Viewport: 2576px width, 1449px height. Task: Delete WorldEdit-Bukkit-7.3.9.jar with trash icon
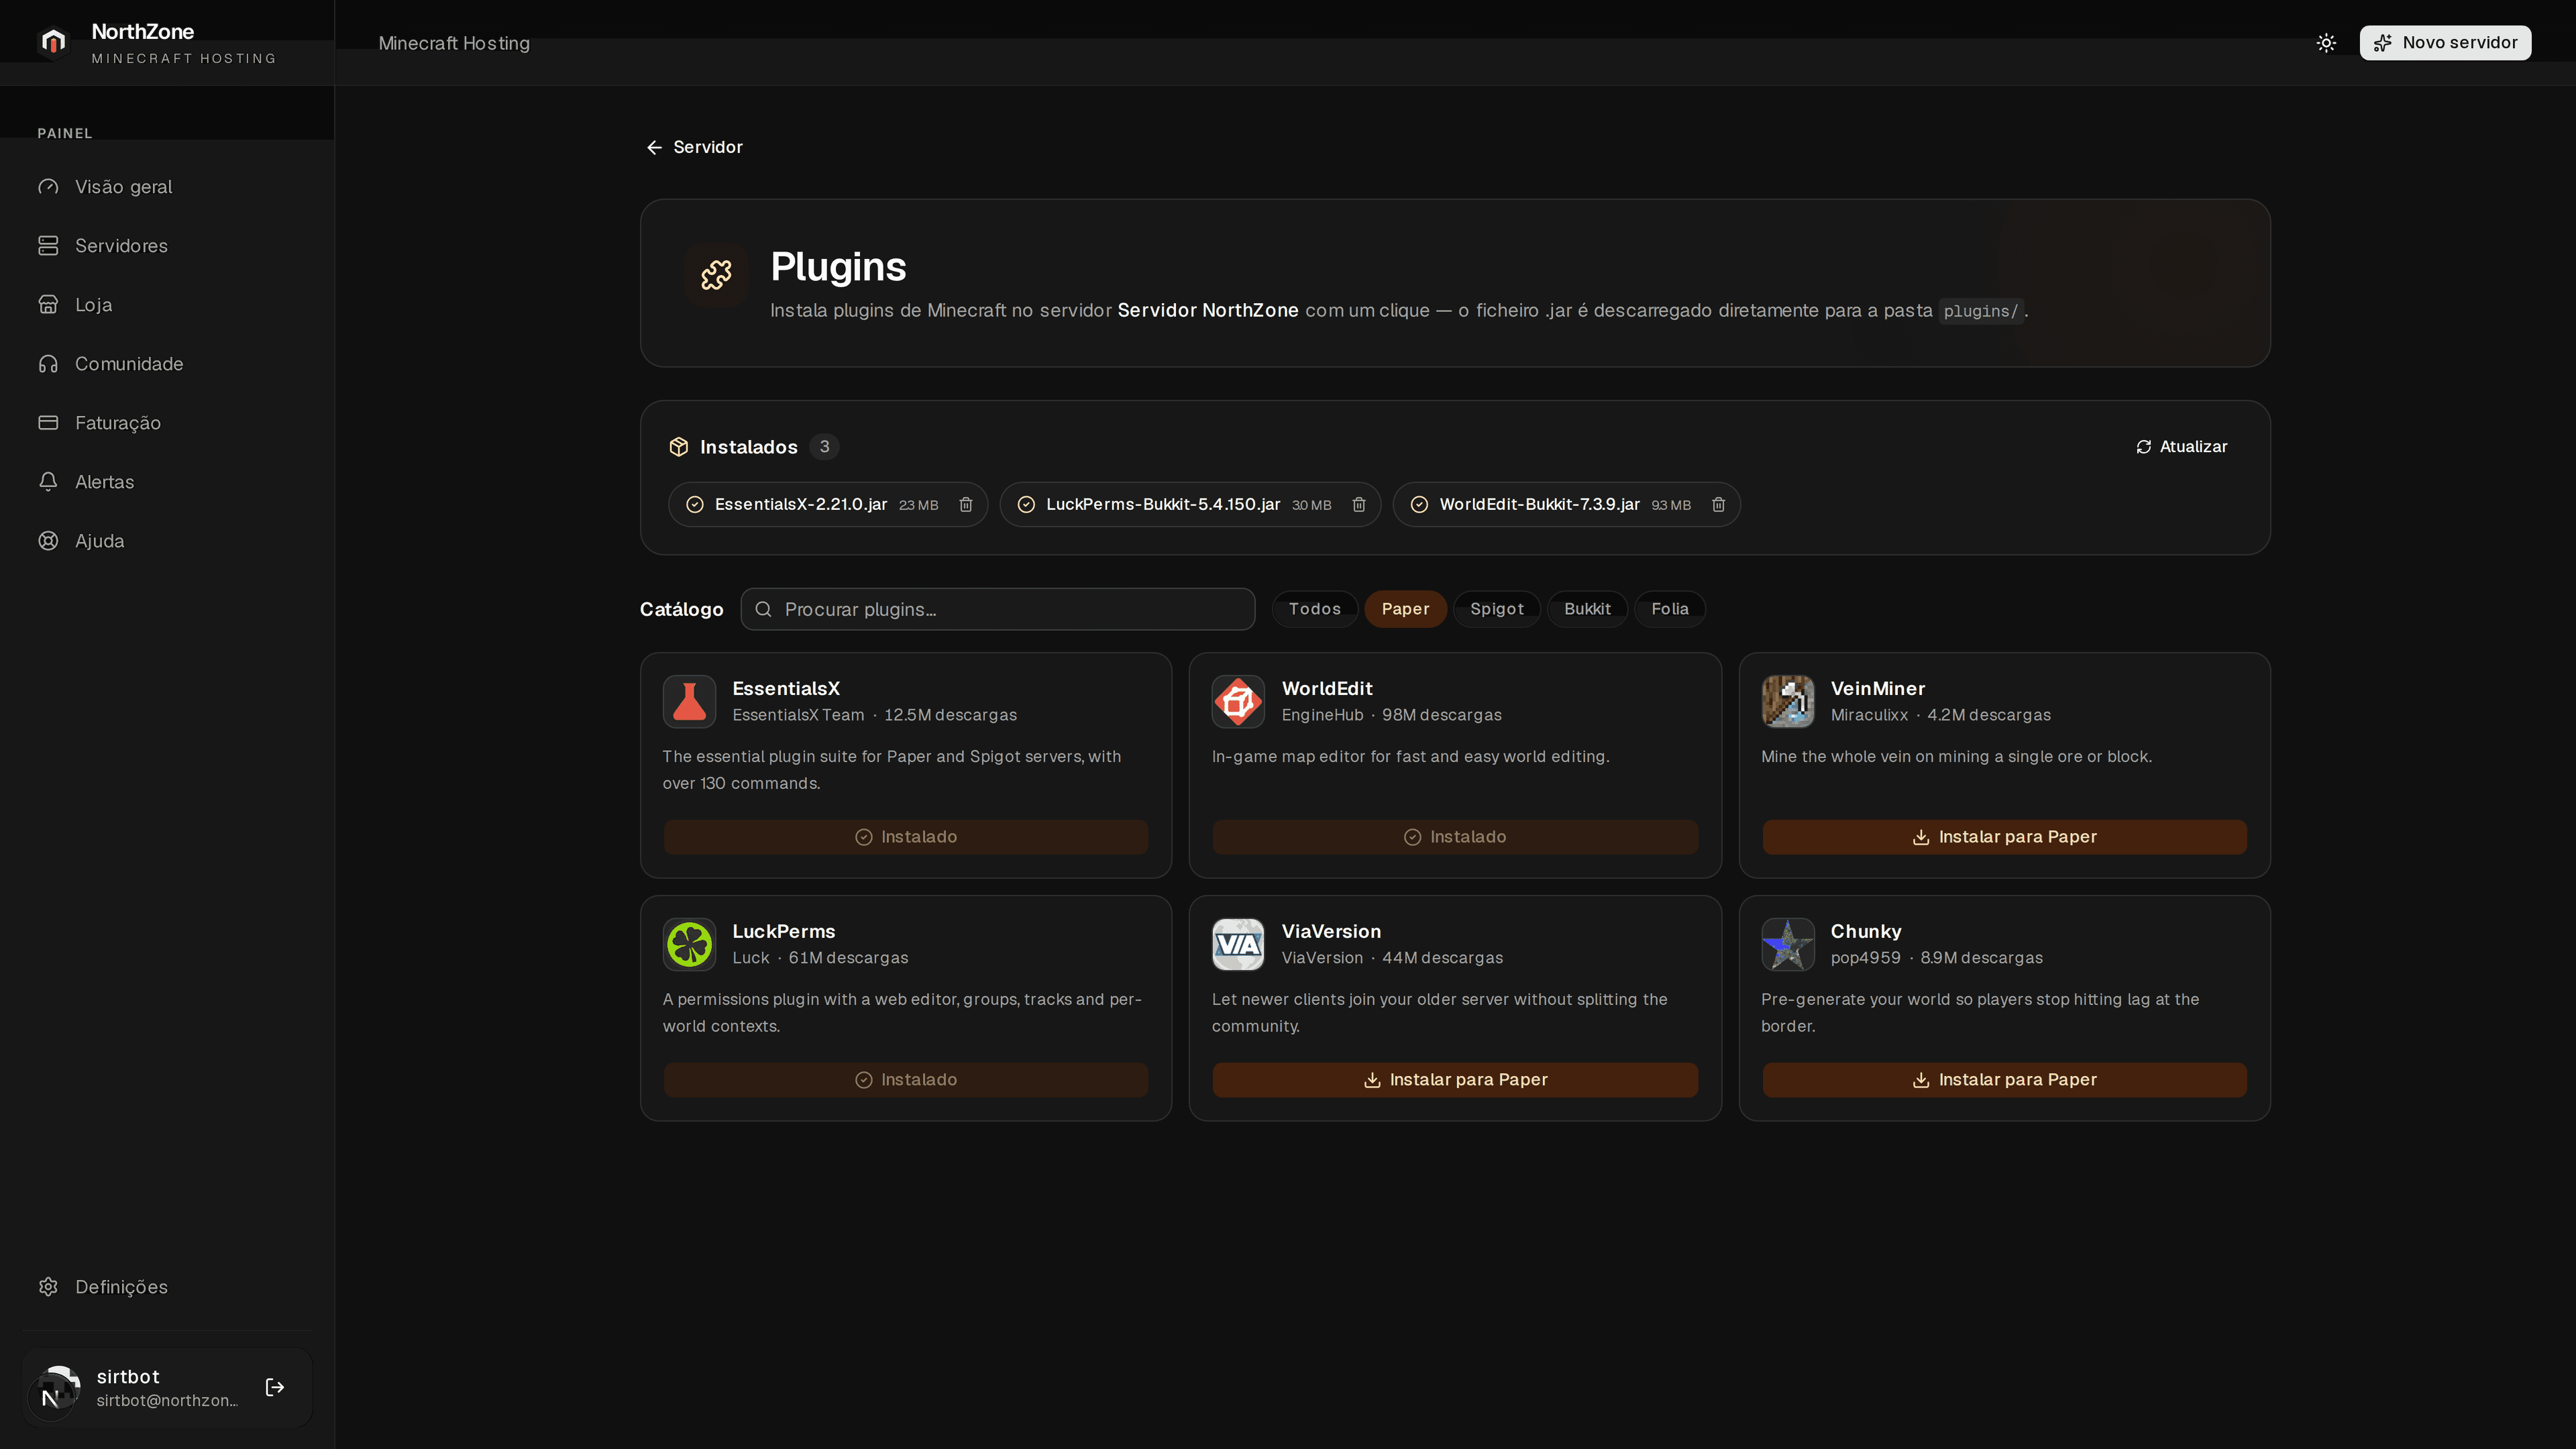[x=1718, y=505]
